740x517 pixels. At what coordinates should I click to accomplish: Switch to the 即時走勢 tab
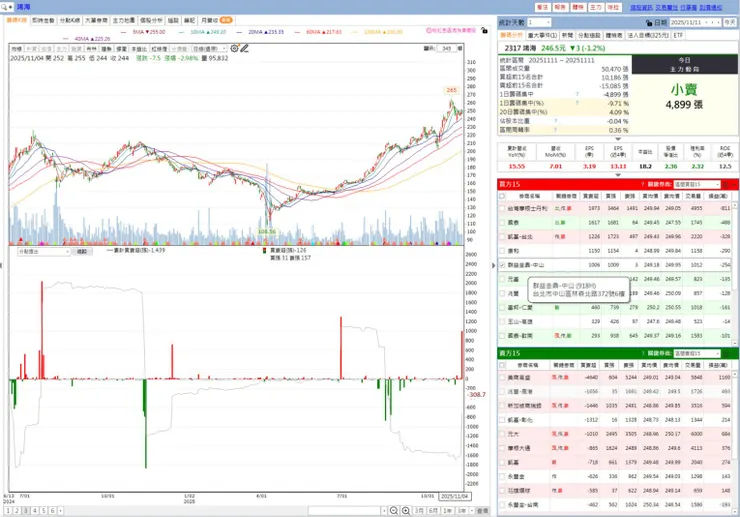[43, 20]
